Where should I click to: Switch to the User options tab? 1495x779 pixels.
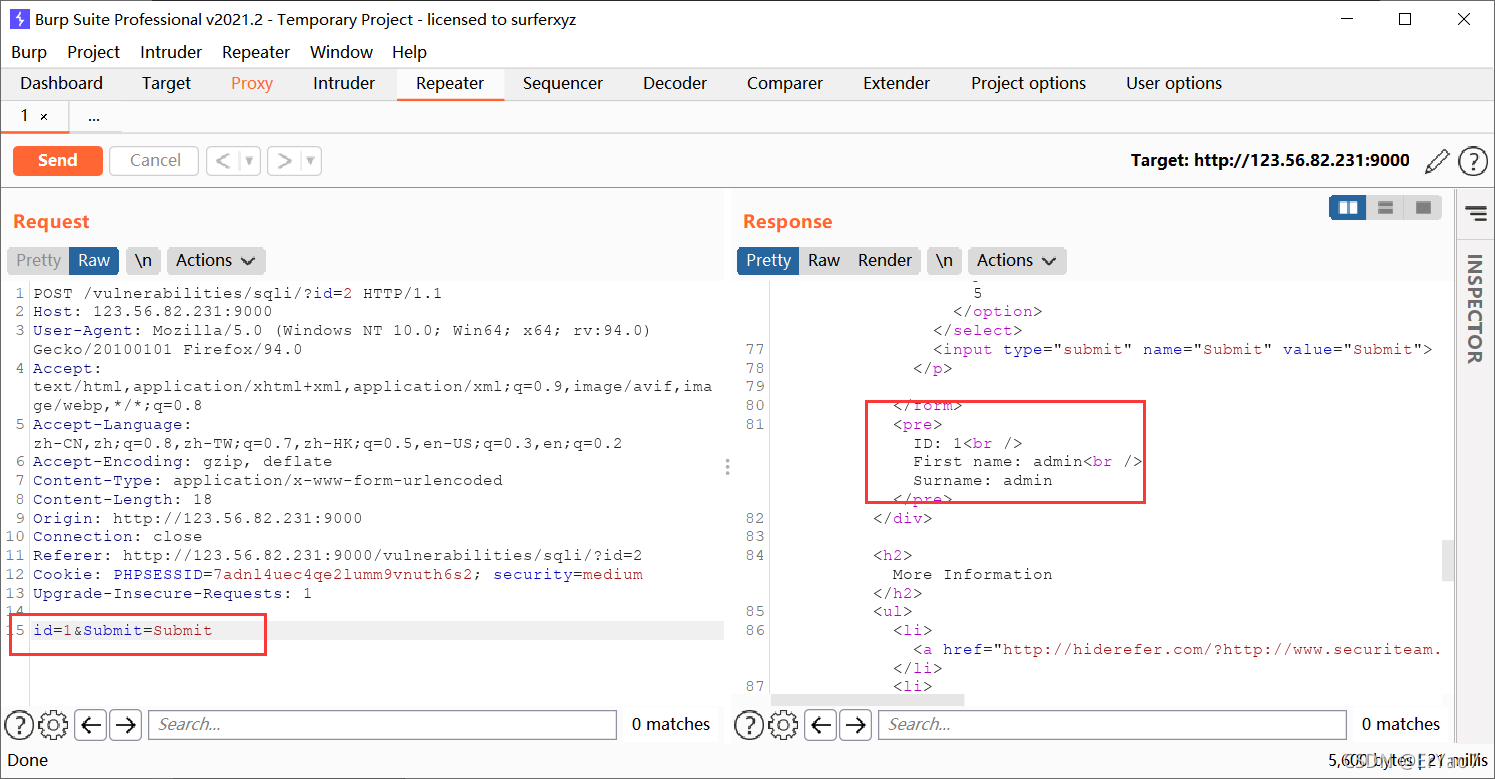coord(1174,83)
